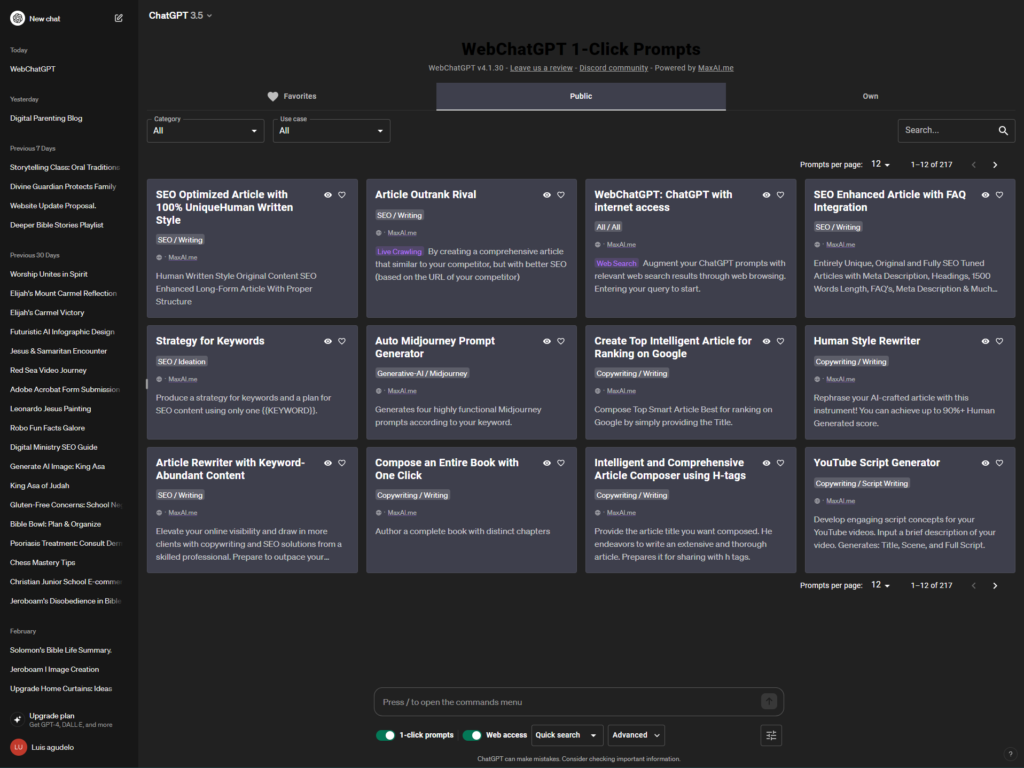
Task: Click the send message arrow button
Action: pyautogui.click(x=768, y=702)
